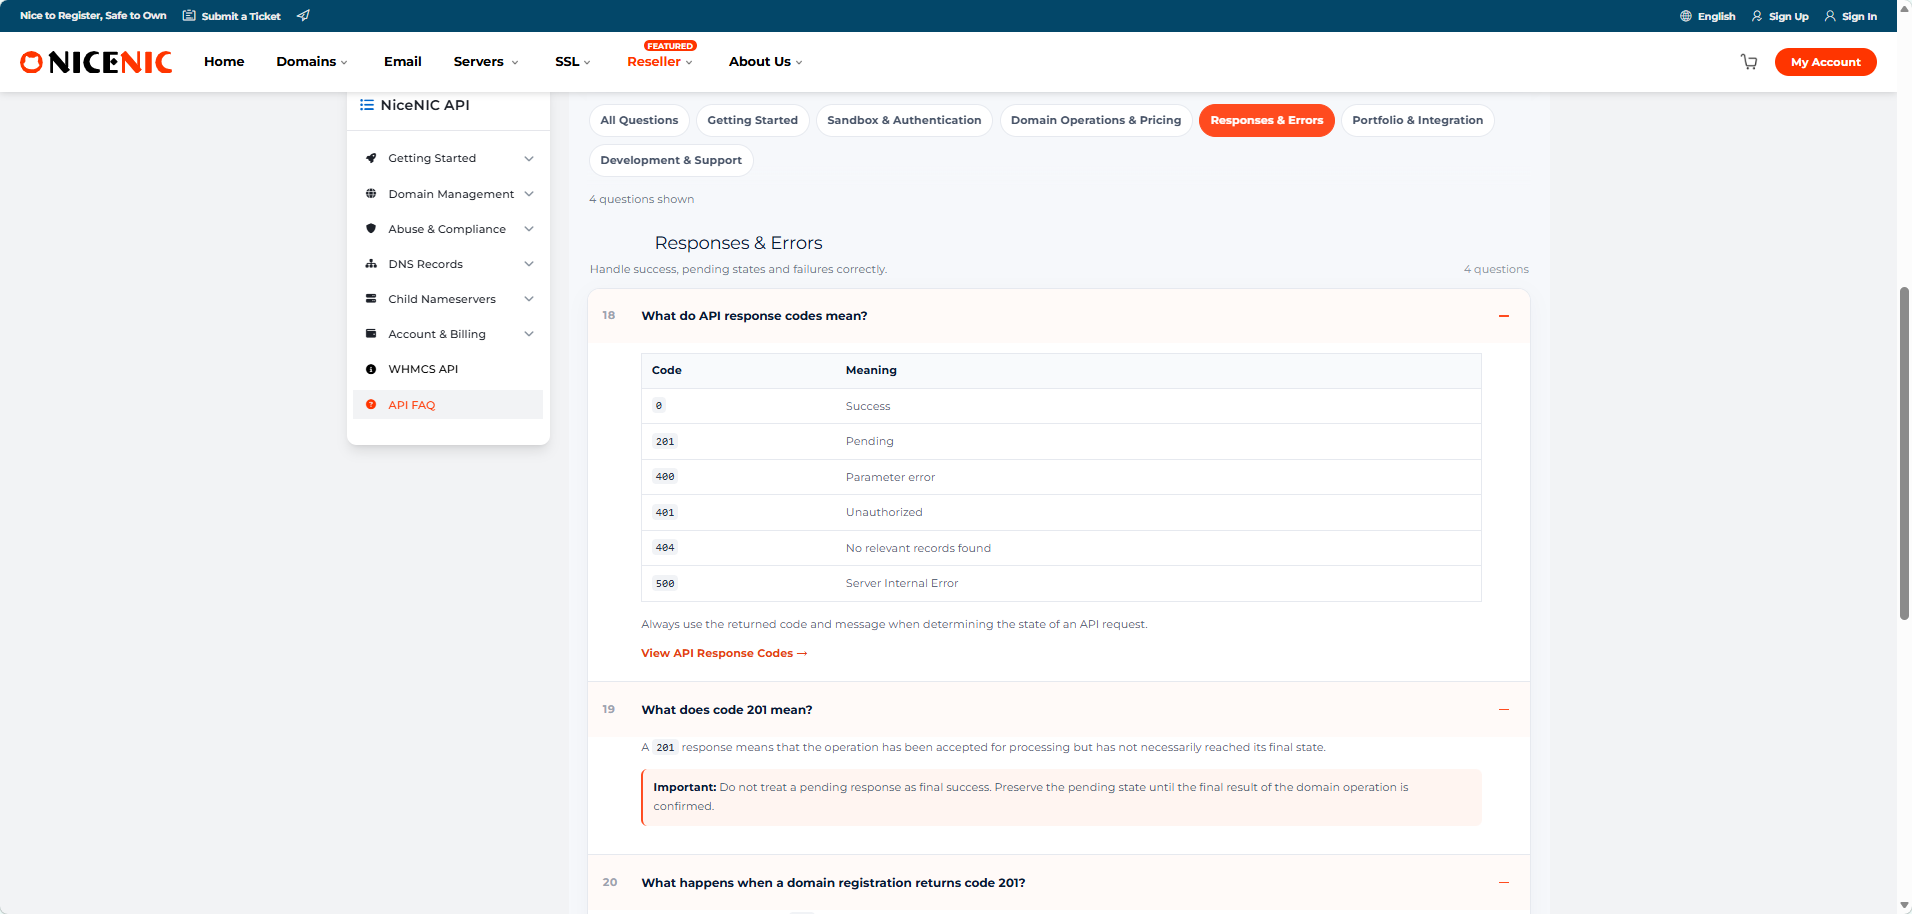
Task: Open WHMCS API sidebar item
Action: pyautogui.click(x=448, y=369)
